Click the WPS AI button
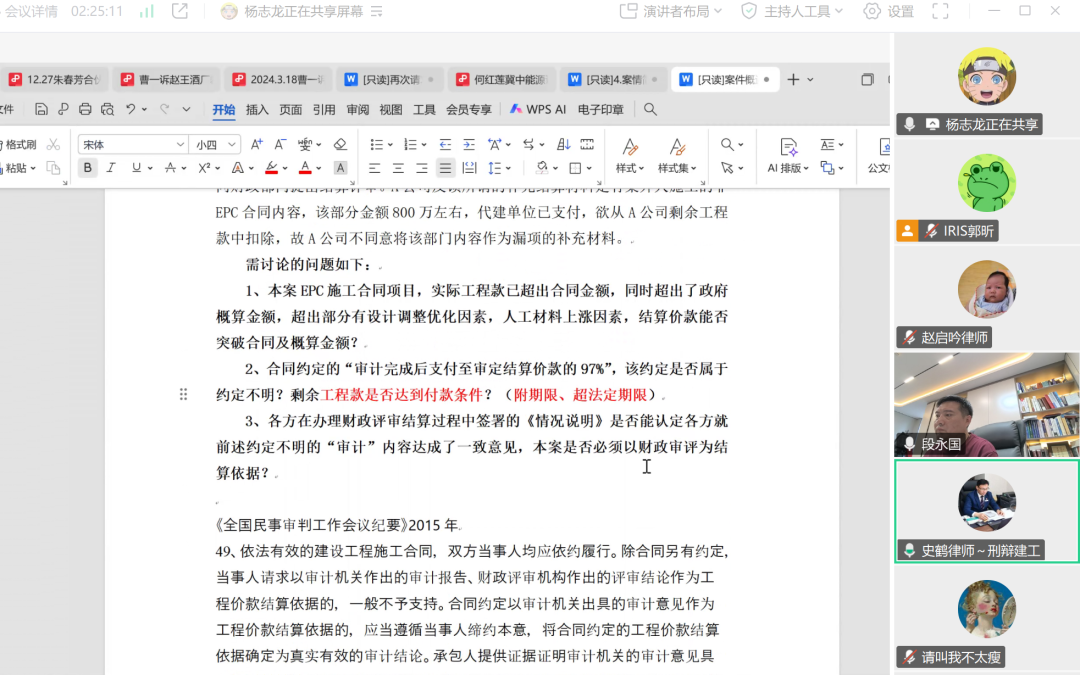 537,109
